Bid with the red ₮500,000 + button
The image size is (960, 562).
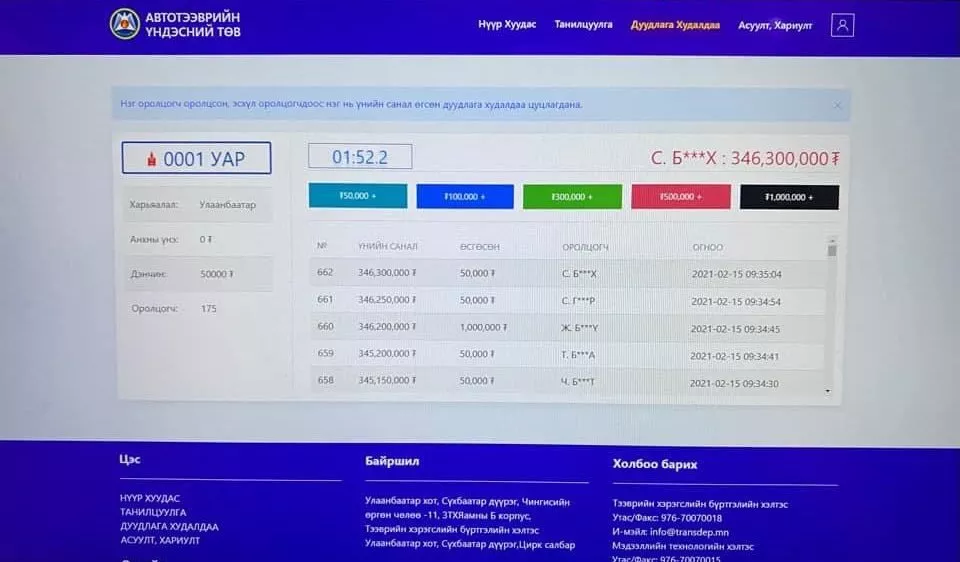click(681, 197)
